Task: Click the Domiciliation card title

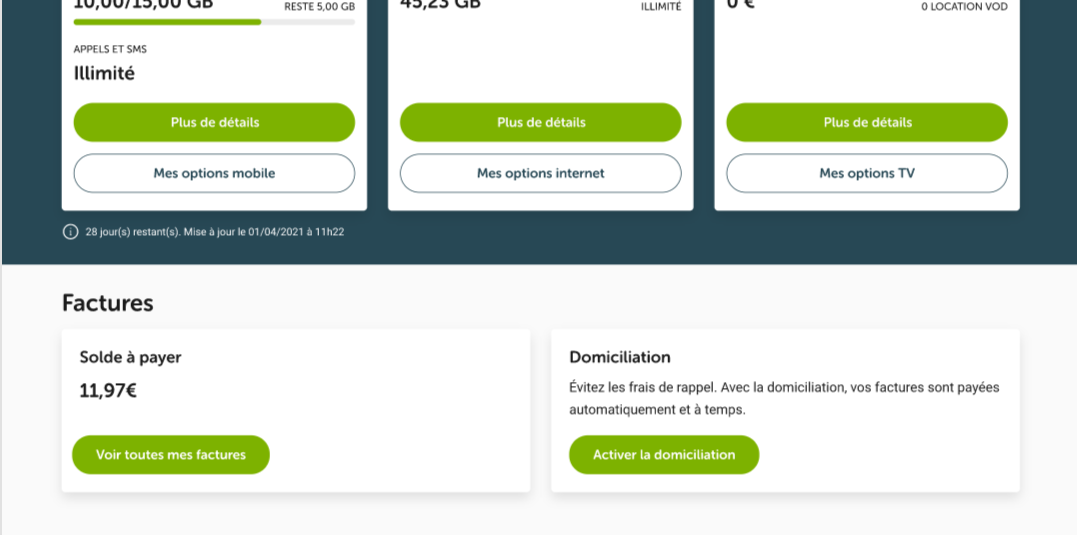Action: [x=620, y=357]
